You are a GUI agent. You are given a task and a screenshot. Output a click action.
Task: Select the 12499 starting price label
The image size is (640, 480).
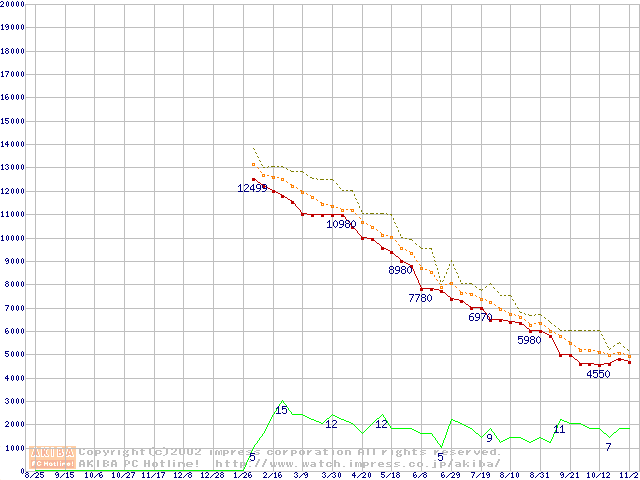coord(252,188)
